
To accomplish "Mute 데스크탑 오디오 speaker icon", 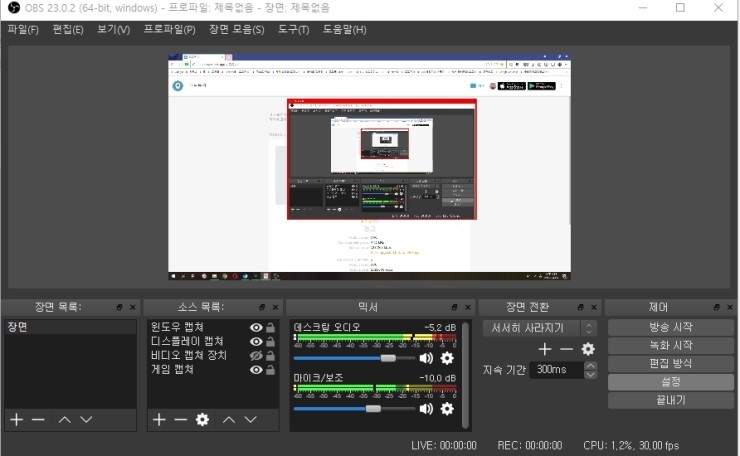I will point(426,358).
